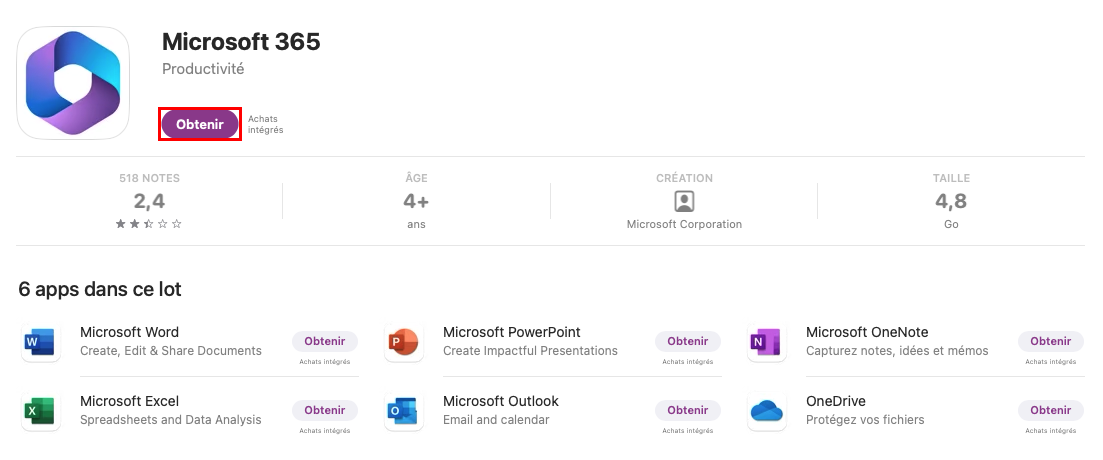Click 'Protégez vos fichiers' subtitle
This screenshot has width=1103, height=460.
click(x=865, y=419)
